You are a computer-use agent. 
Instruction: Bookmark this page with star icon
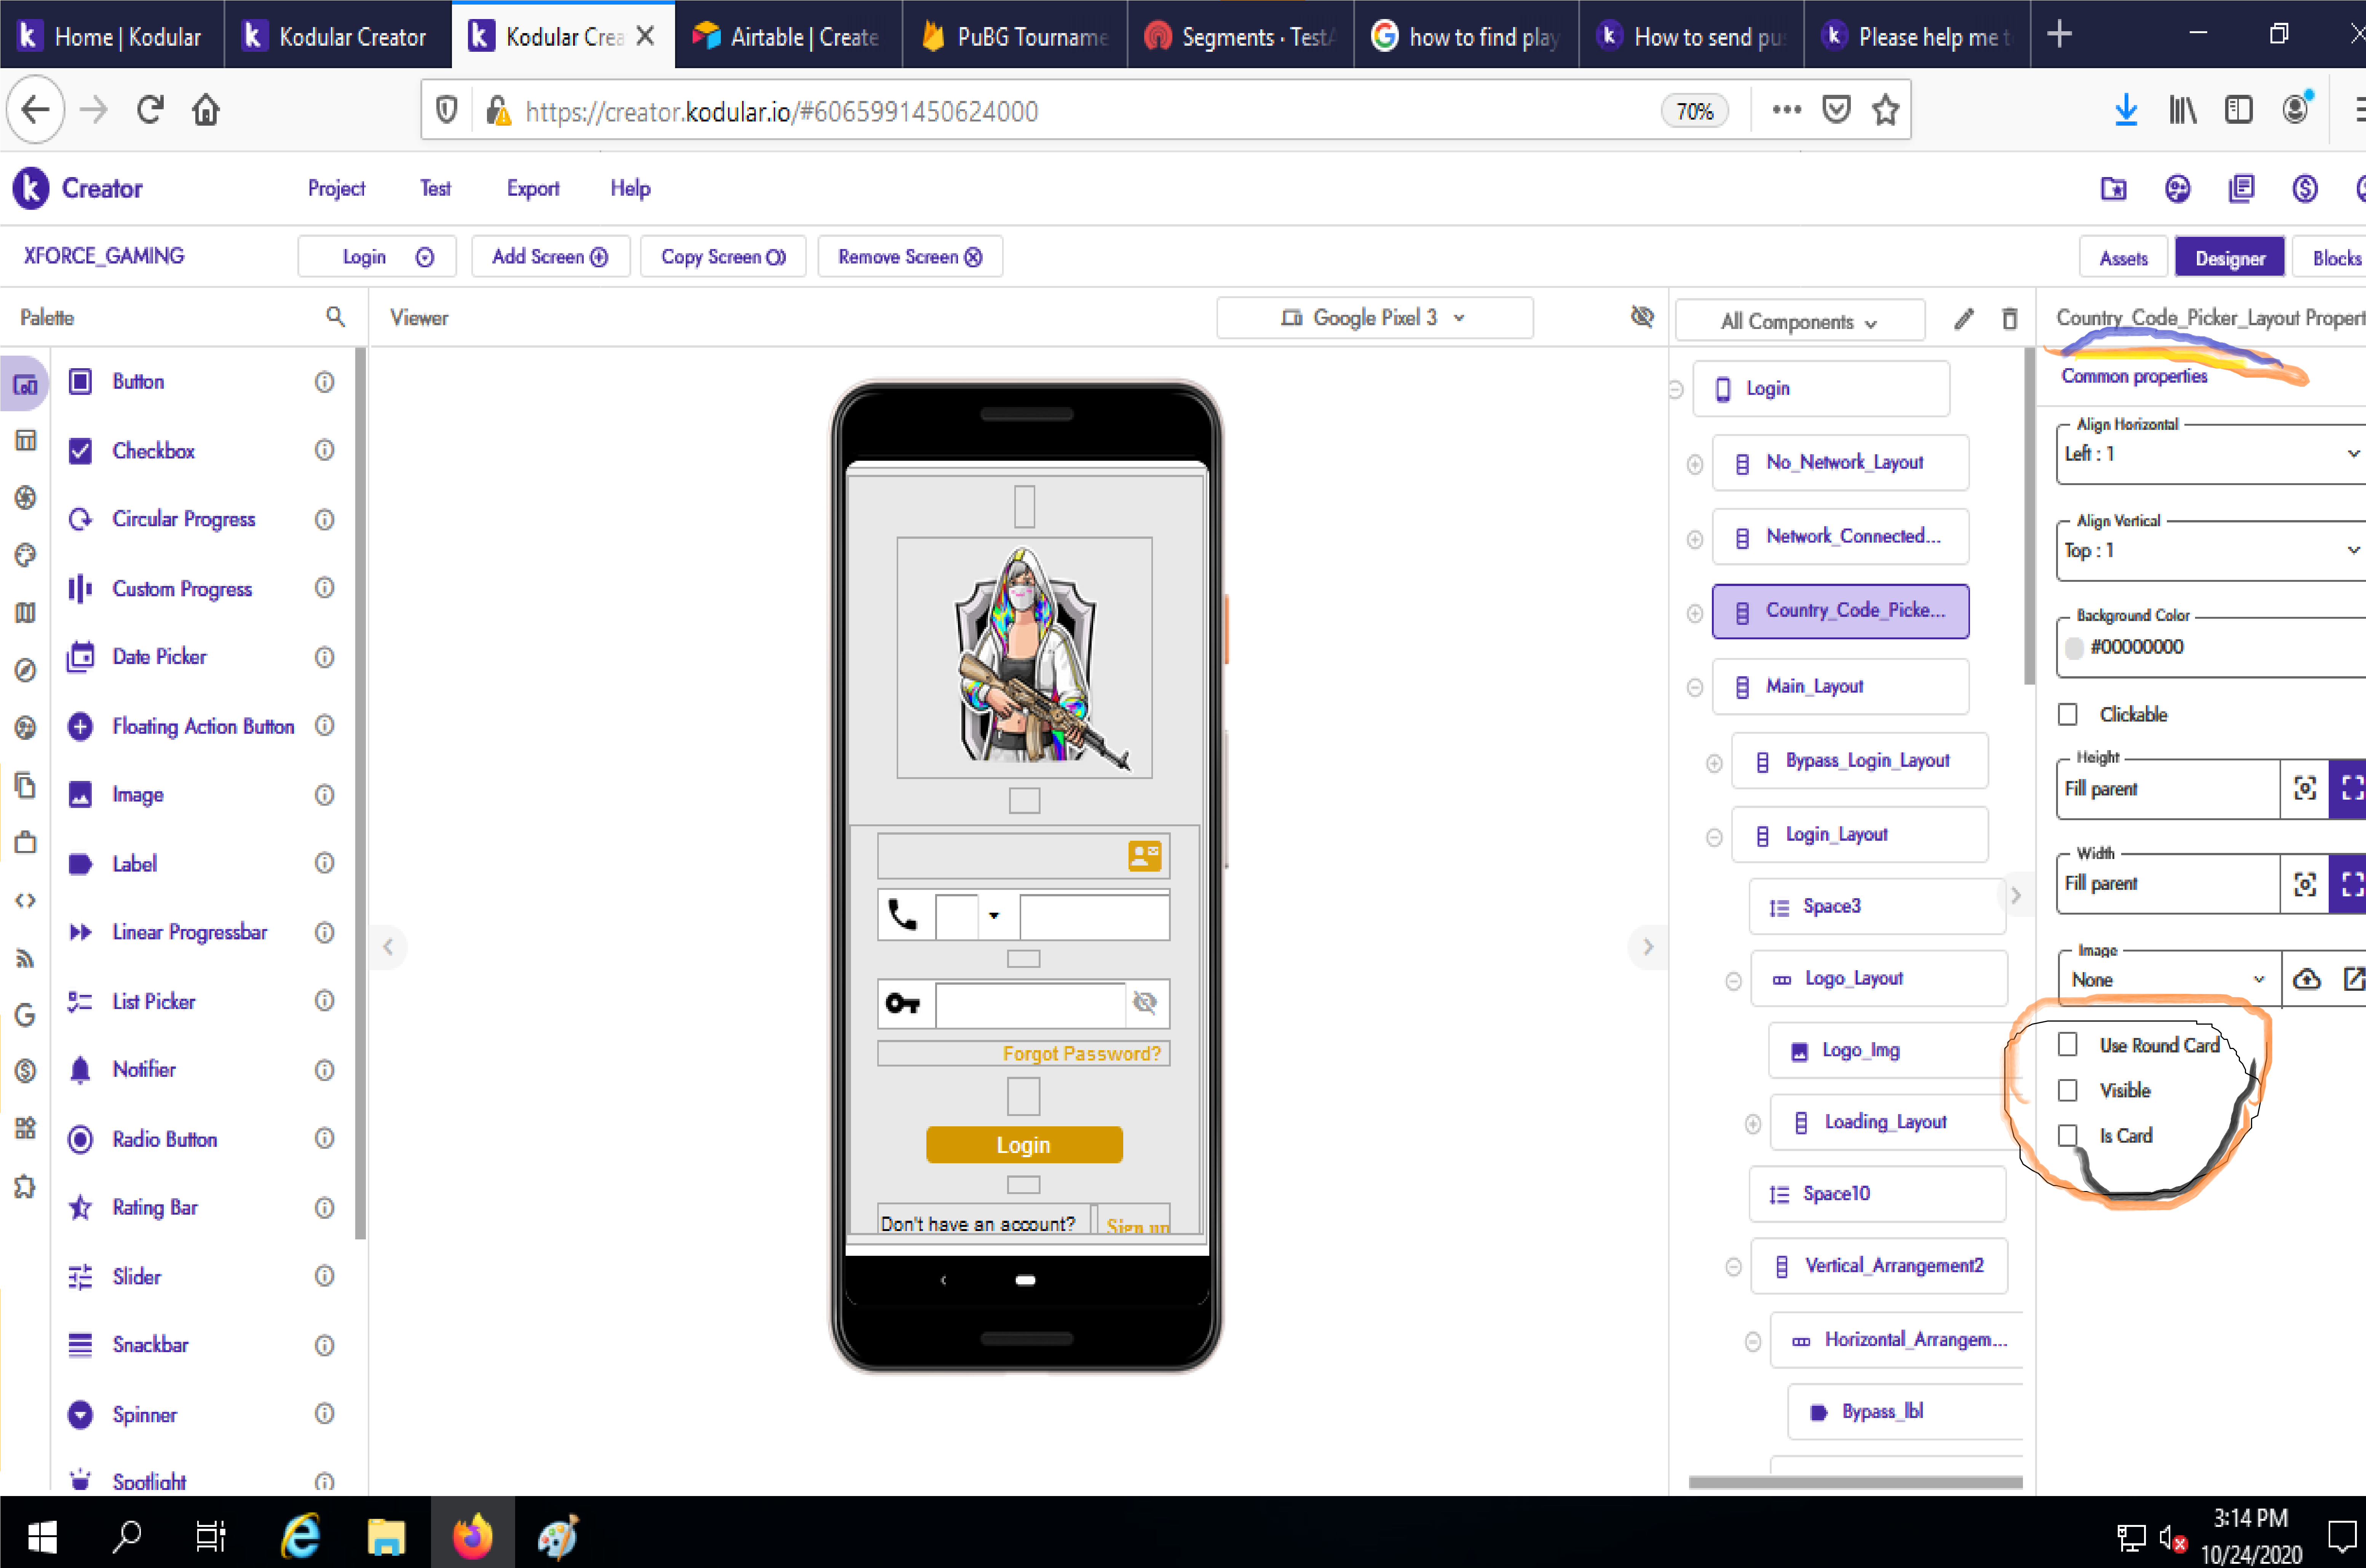pos(1885,110)
